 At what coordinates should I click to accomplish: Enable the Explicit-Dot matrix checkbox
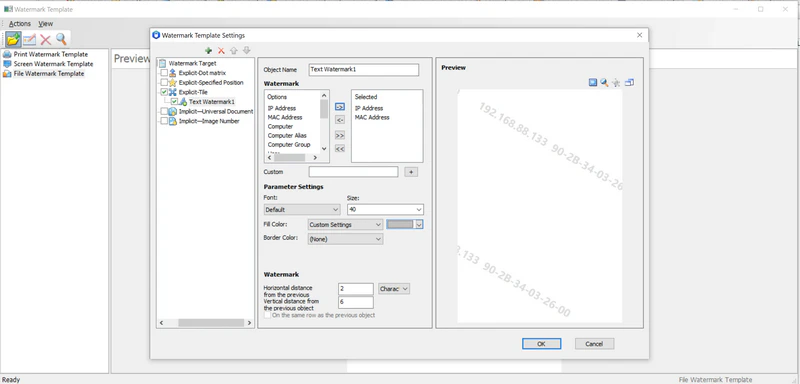click(164, 73)
